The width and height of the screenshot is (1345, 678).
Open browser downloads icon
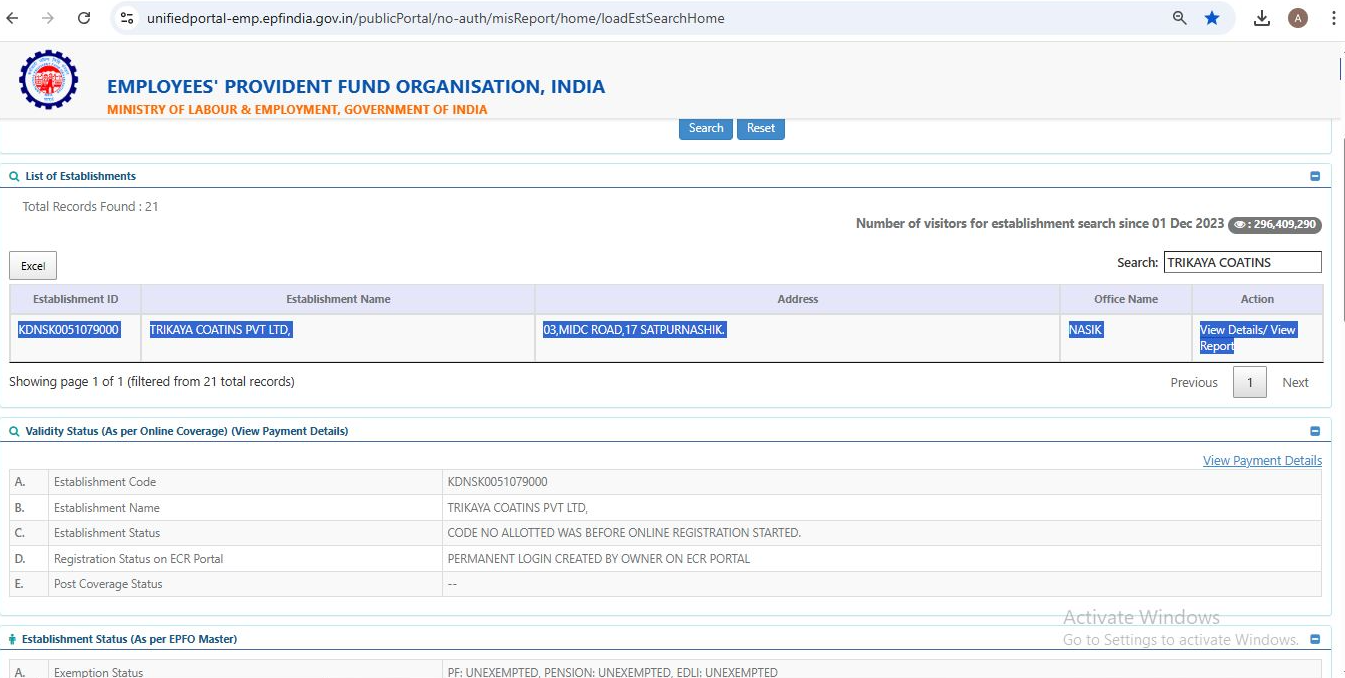[x=1262, y=18]
